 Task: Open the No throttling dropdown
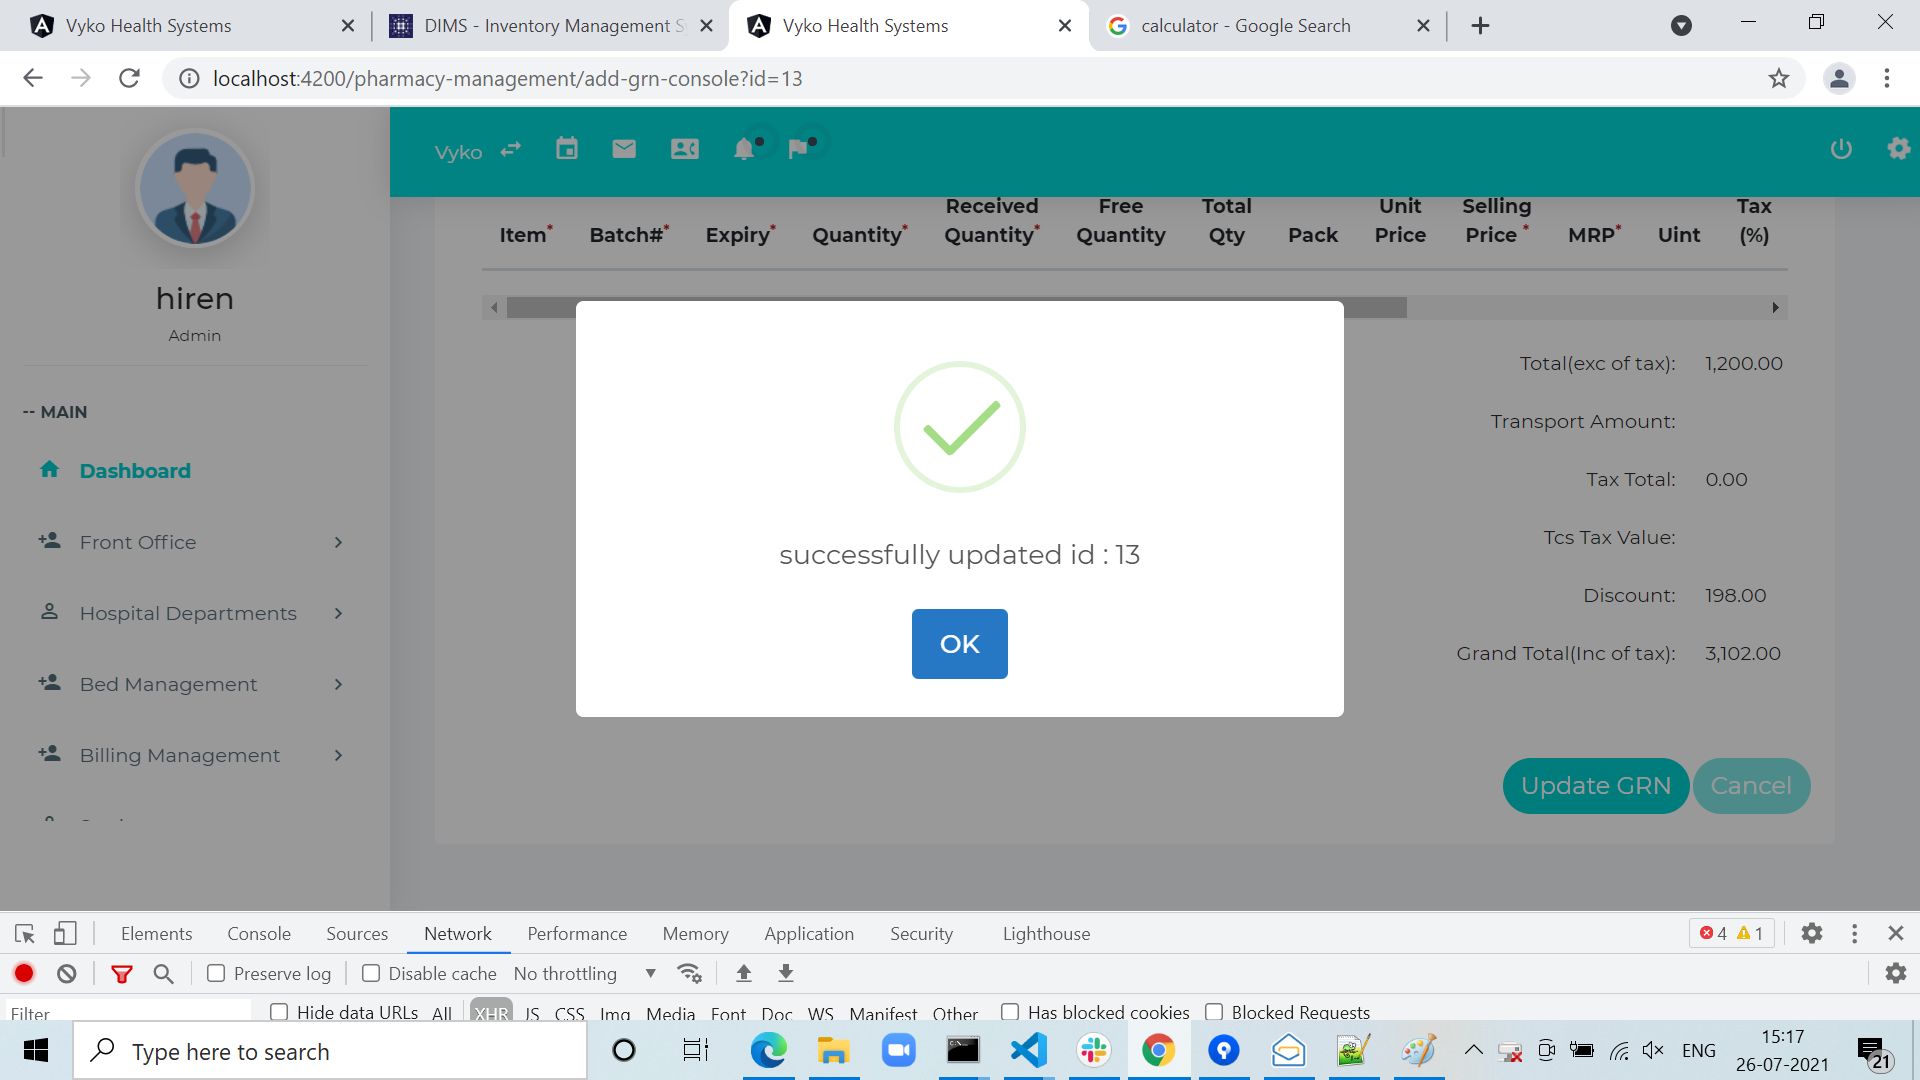(x=584, y=973)
